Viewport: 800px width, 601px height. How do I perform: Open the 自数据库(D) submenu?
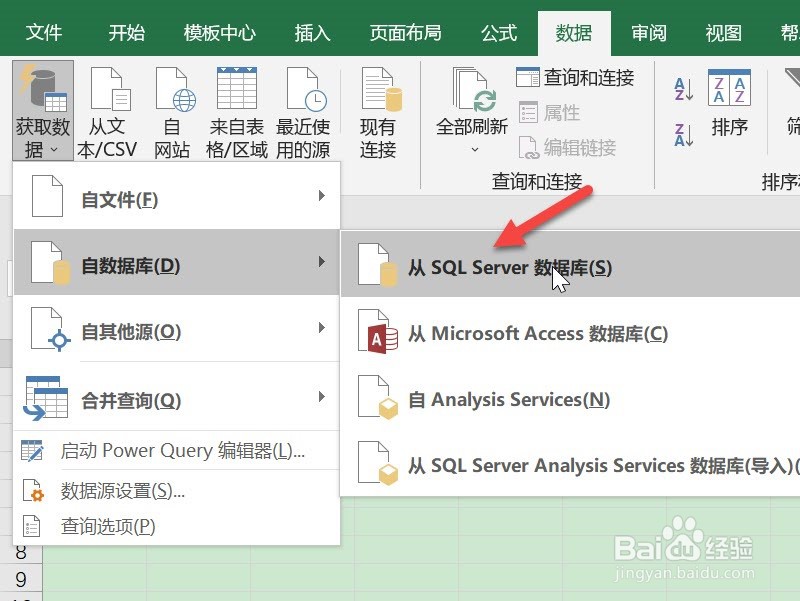click(177, 262)
